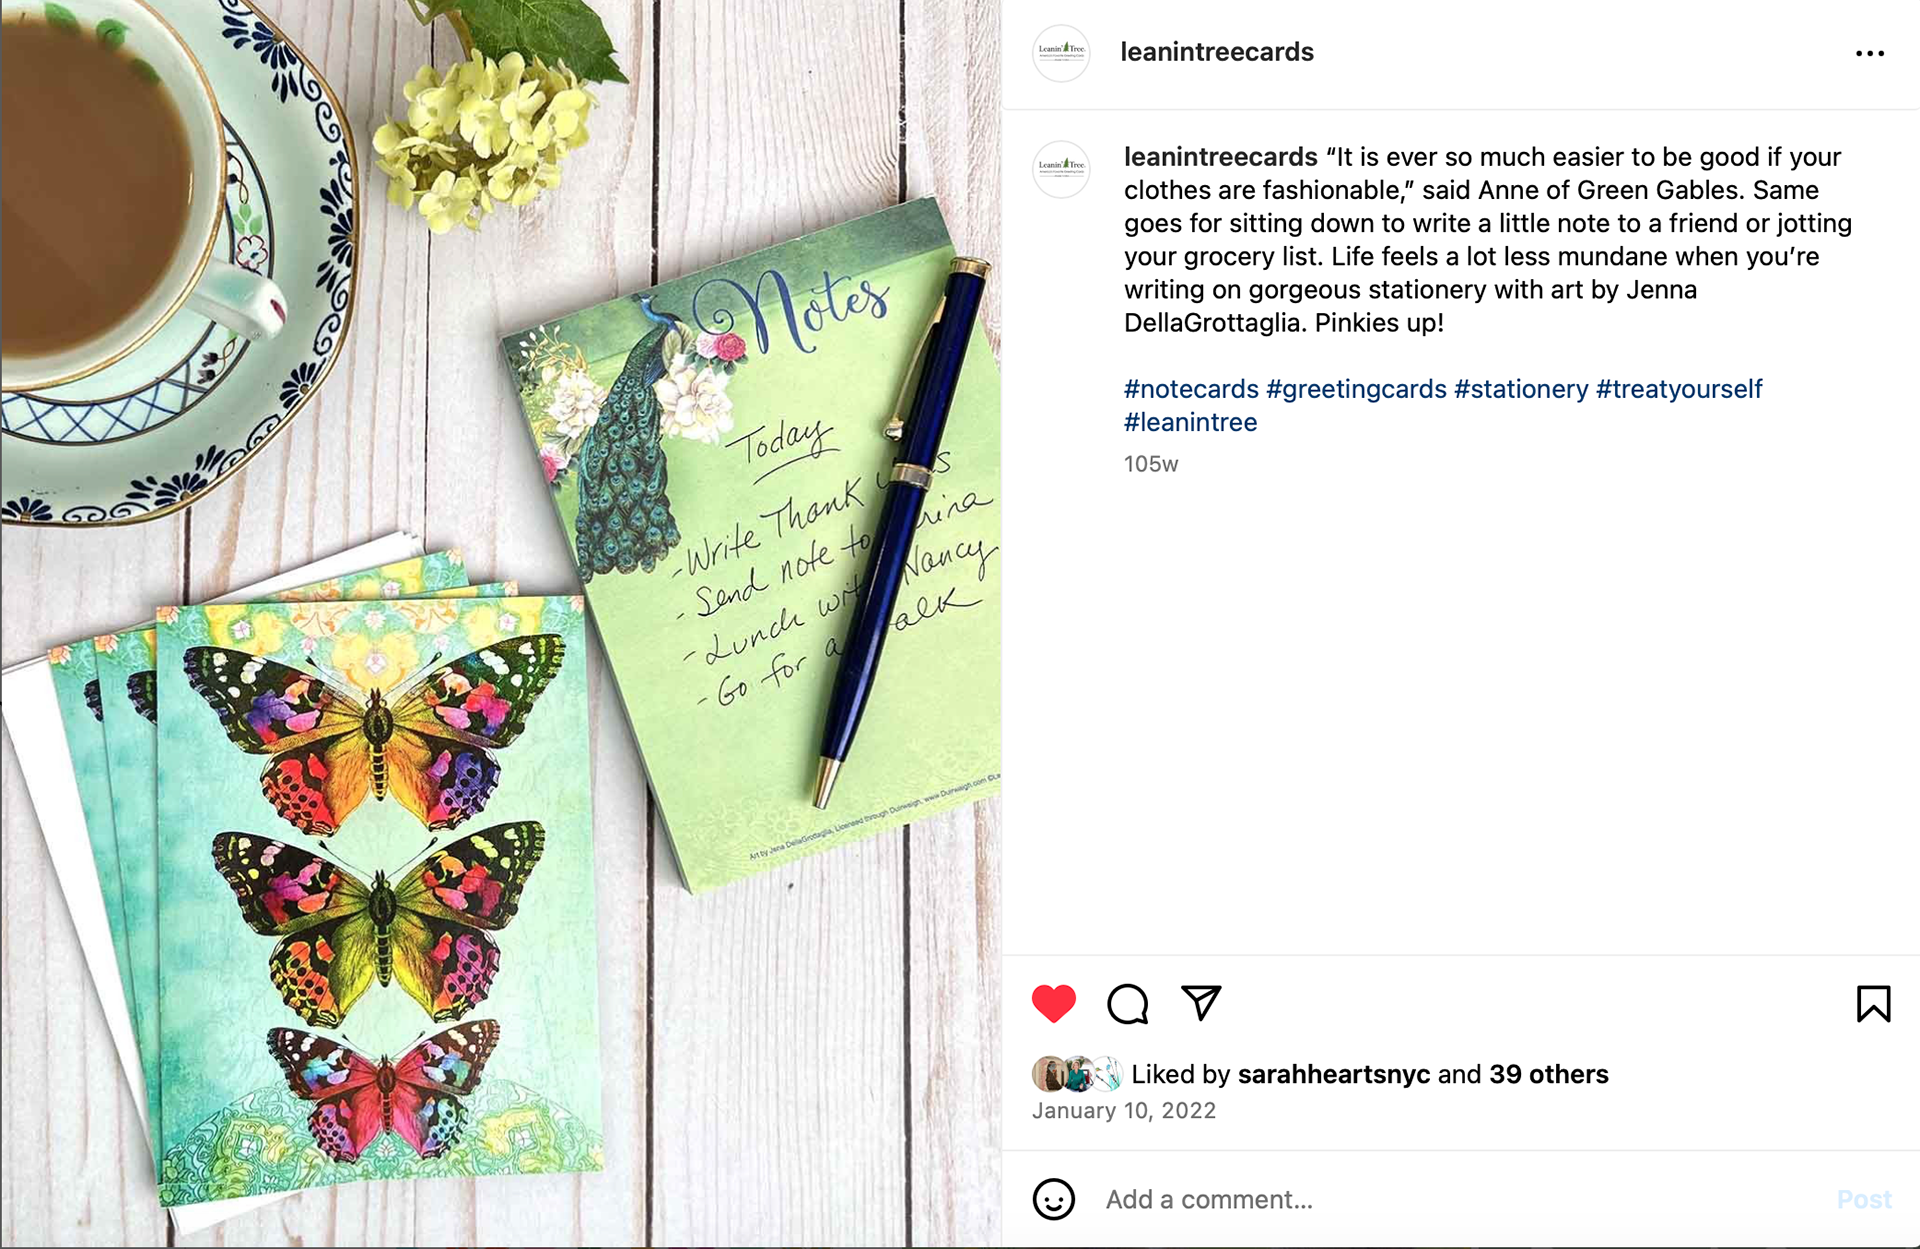Image resolution: width=1920 pixels, height=1249 pixels.
Task: Open the #notecards hashtag
Action: point(1191,389)
